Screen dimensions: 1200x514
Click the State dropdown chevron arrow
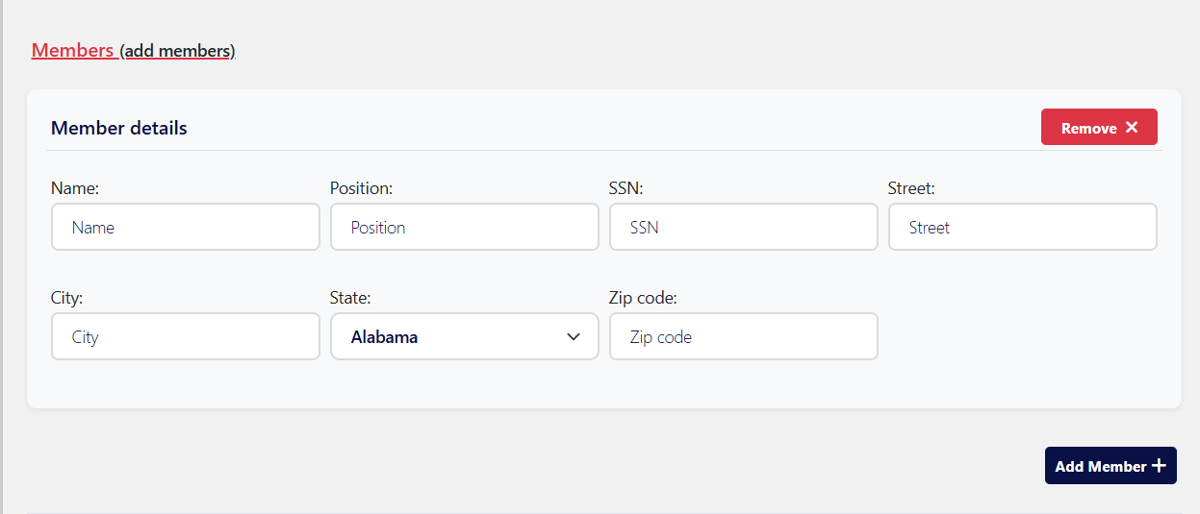pyautogui.click(x=574, y=337)
